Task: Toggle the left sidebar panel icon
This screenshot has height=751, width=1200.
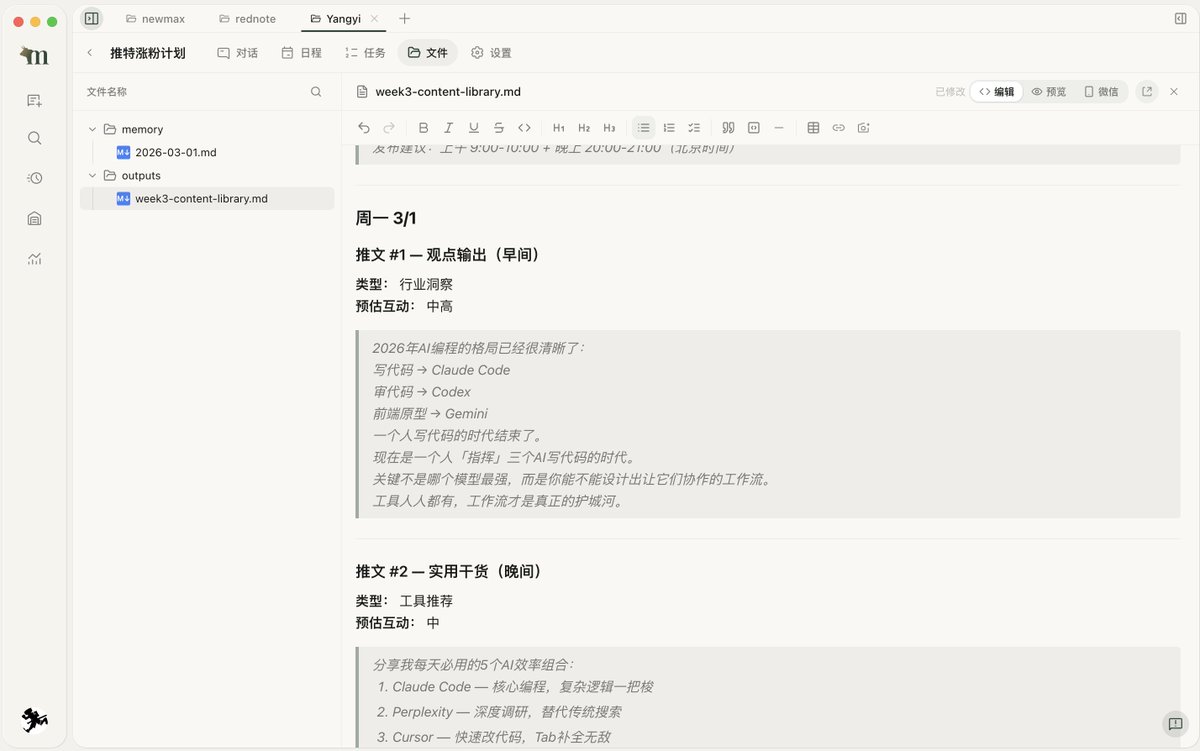Action: (91, 18)
